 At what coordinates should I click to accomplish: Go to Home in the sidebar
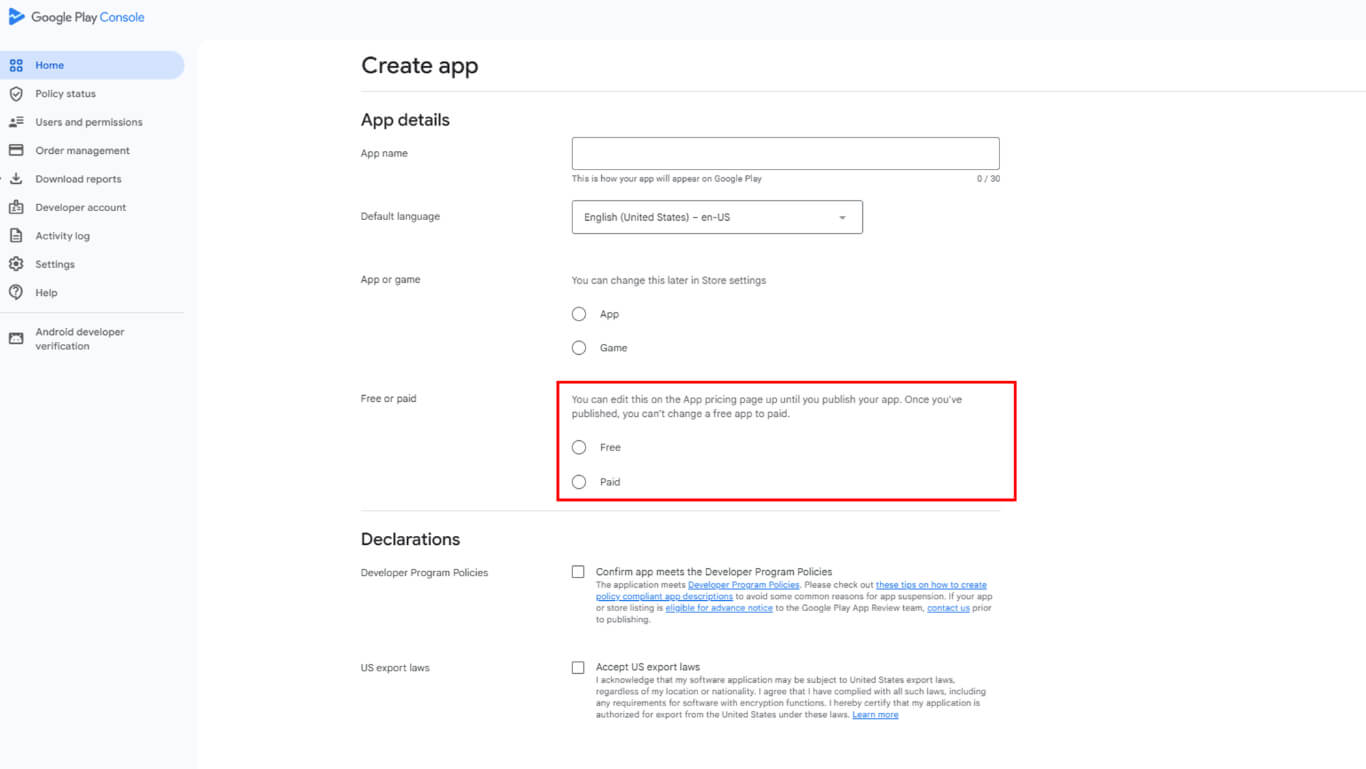click(50, 65)
